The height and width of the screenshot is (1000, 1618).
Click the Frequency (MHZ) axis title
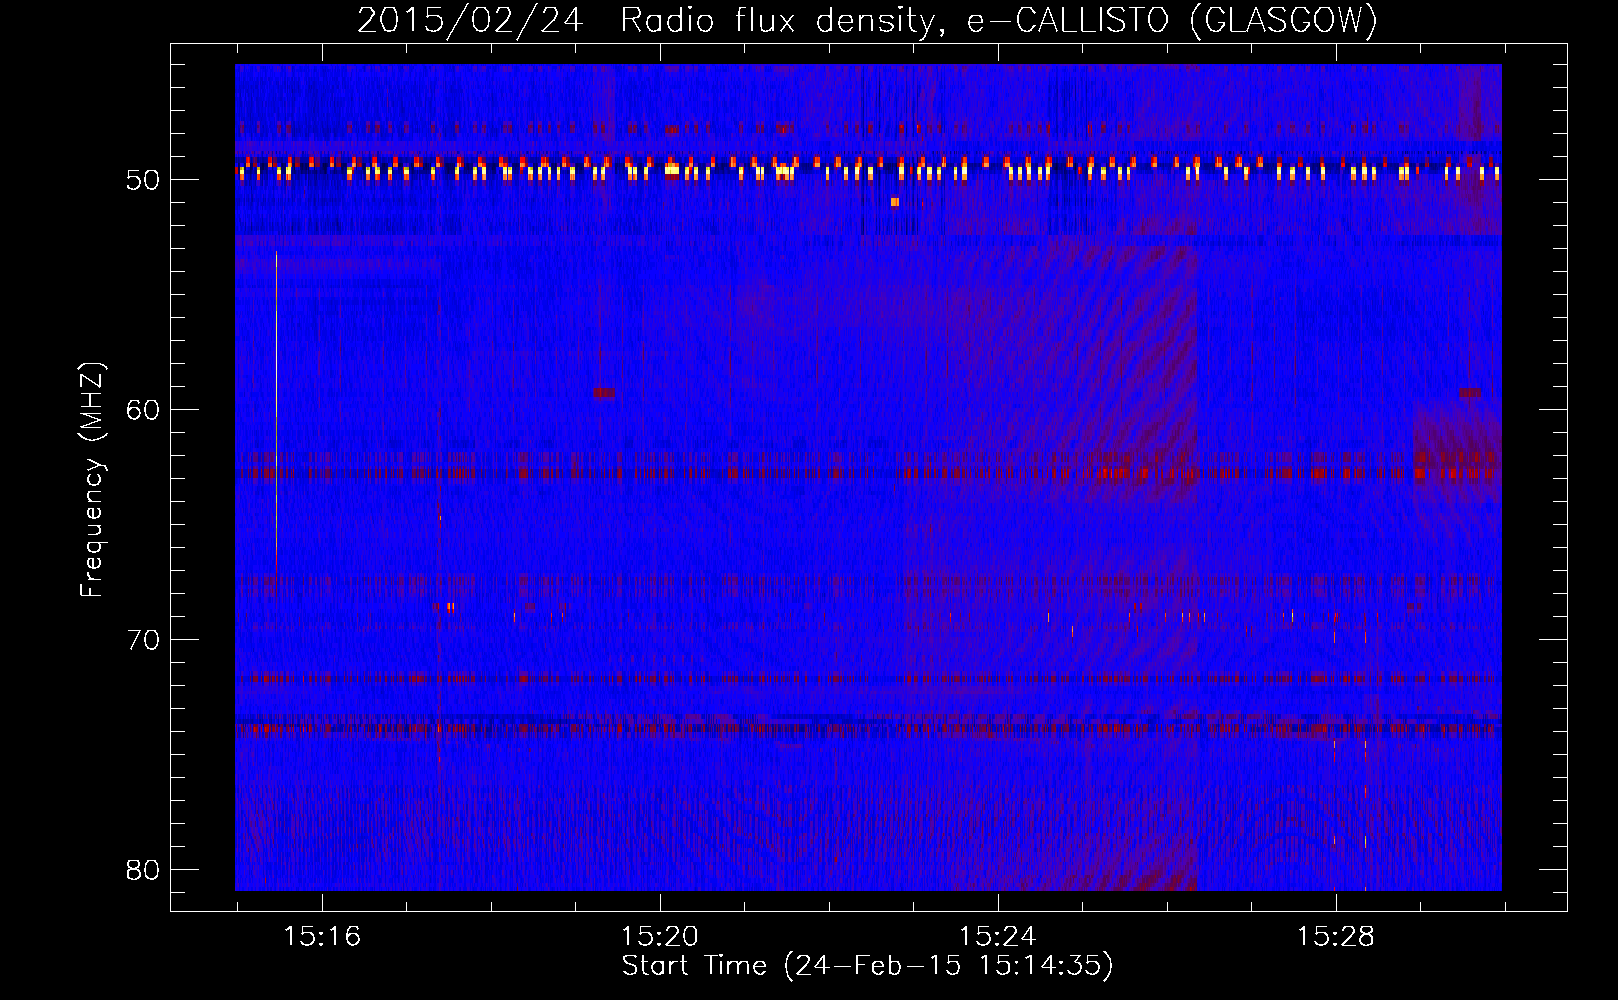point(92,479)
